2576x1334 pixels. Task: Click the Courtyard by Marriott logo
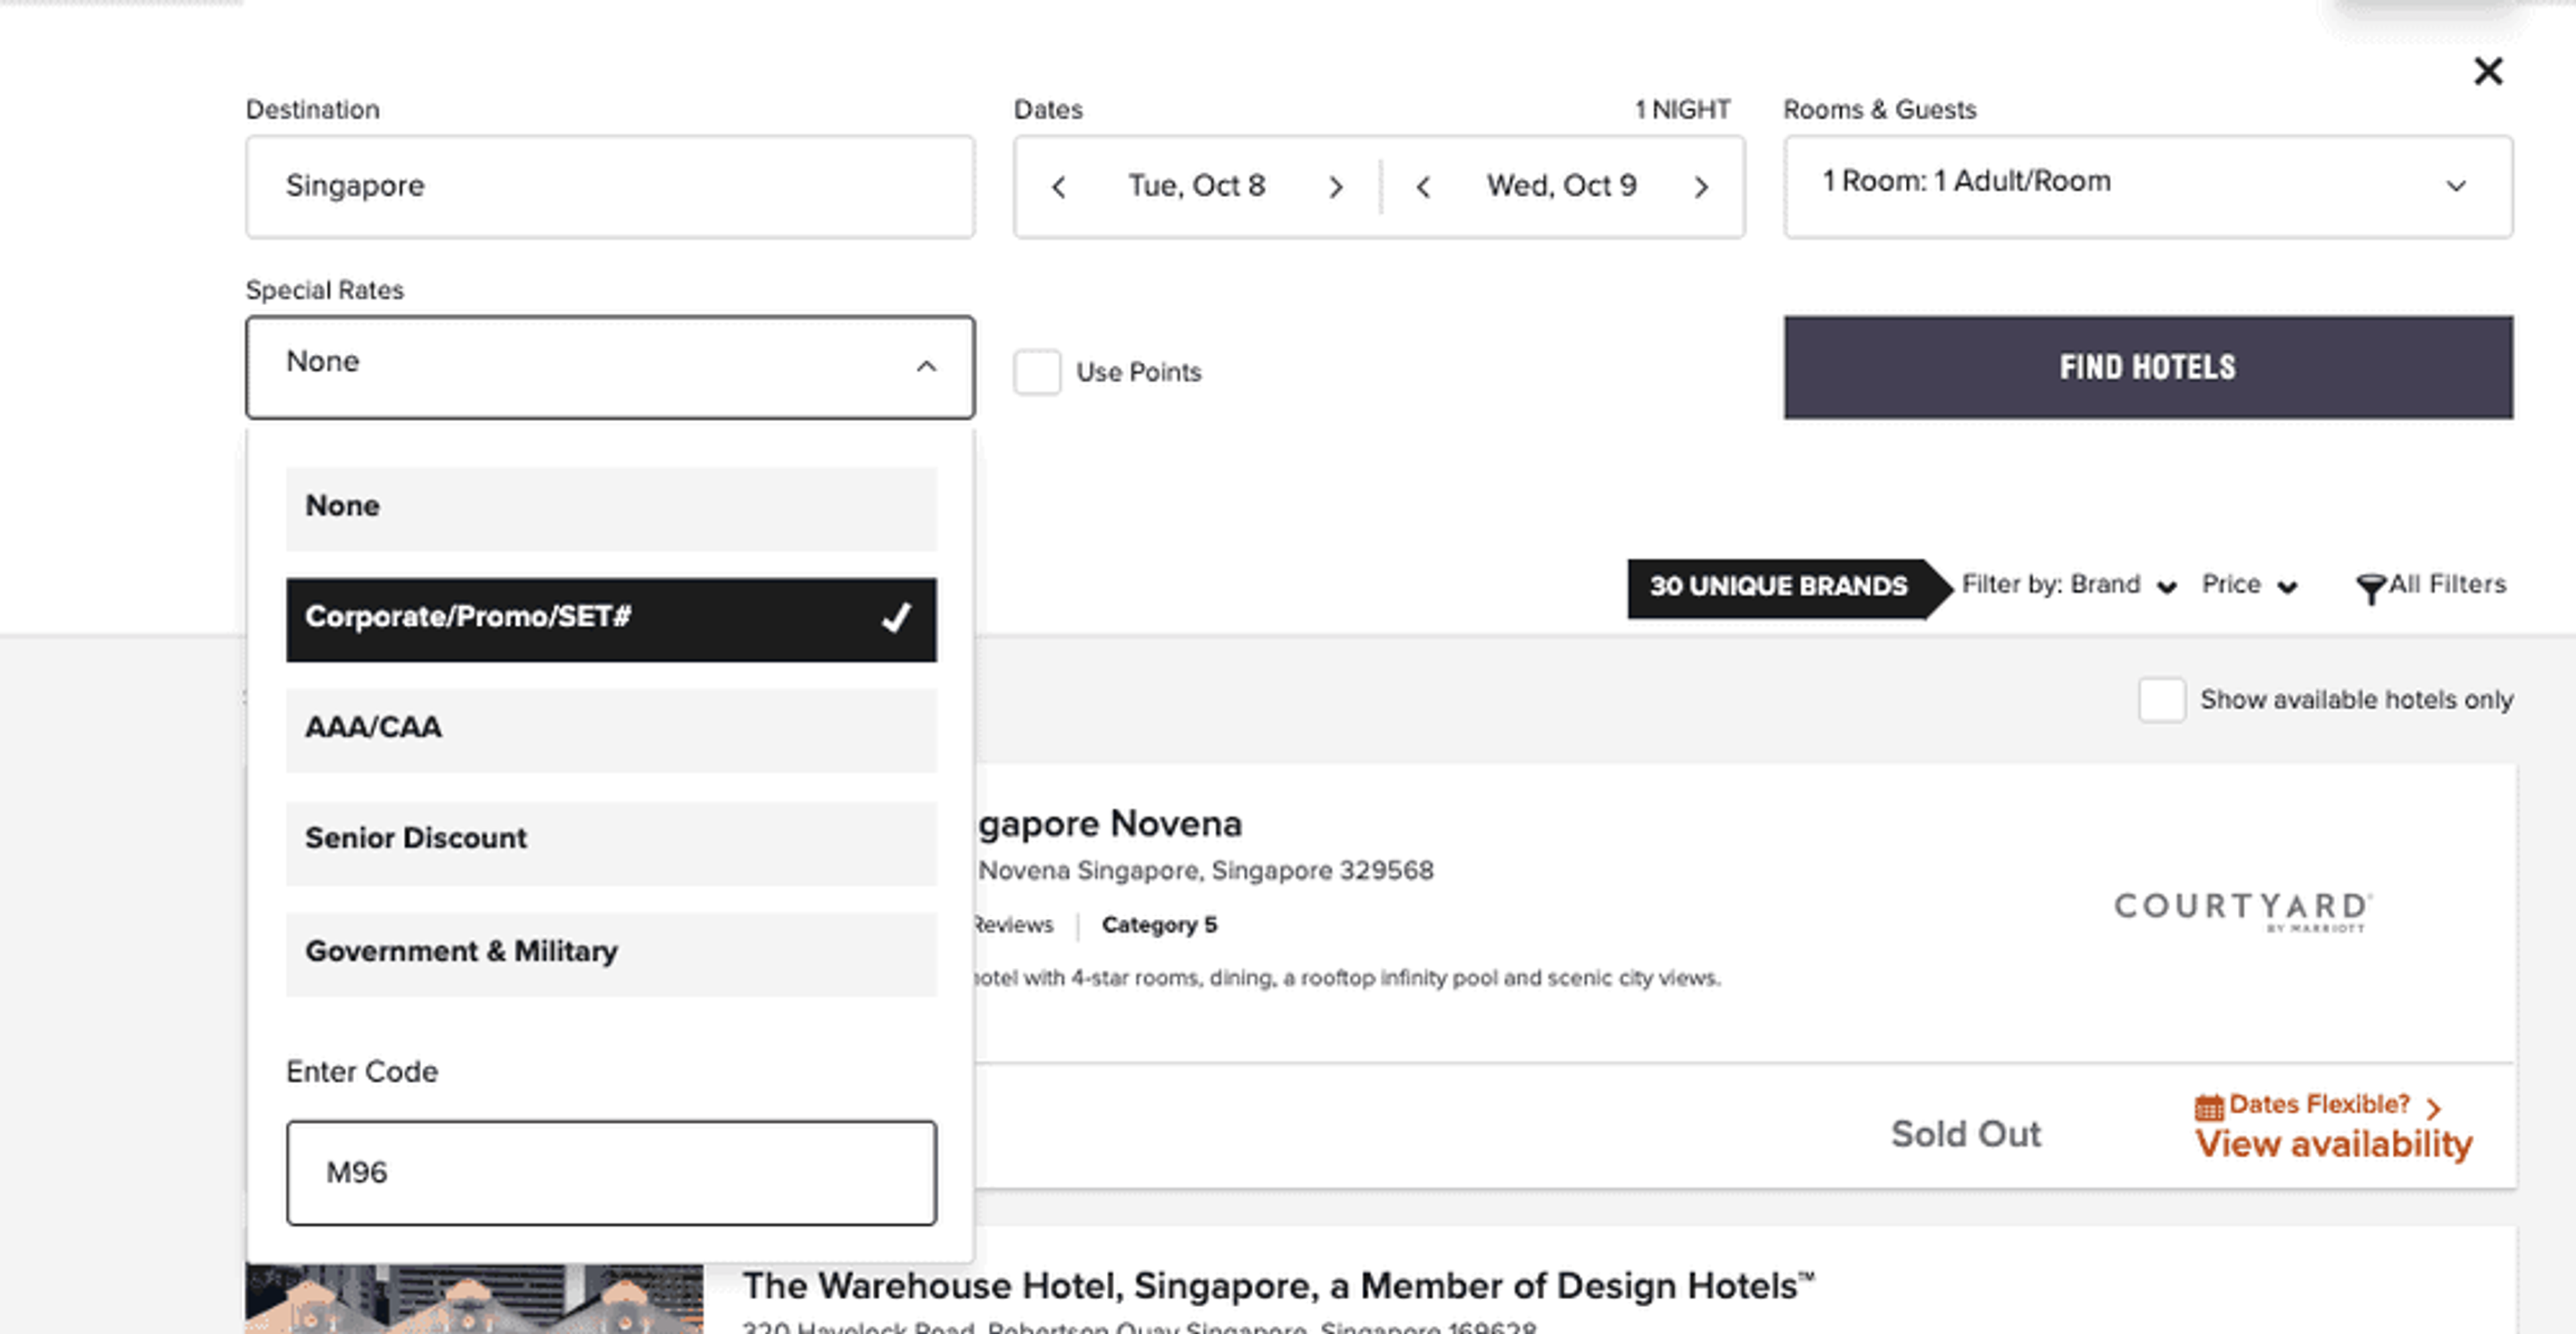pyautogui.click(x=2241, y=911)
